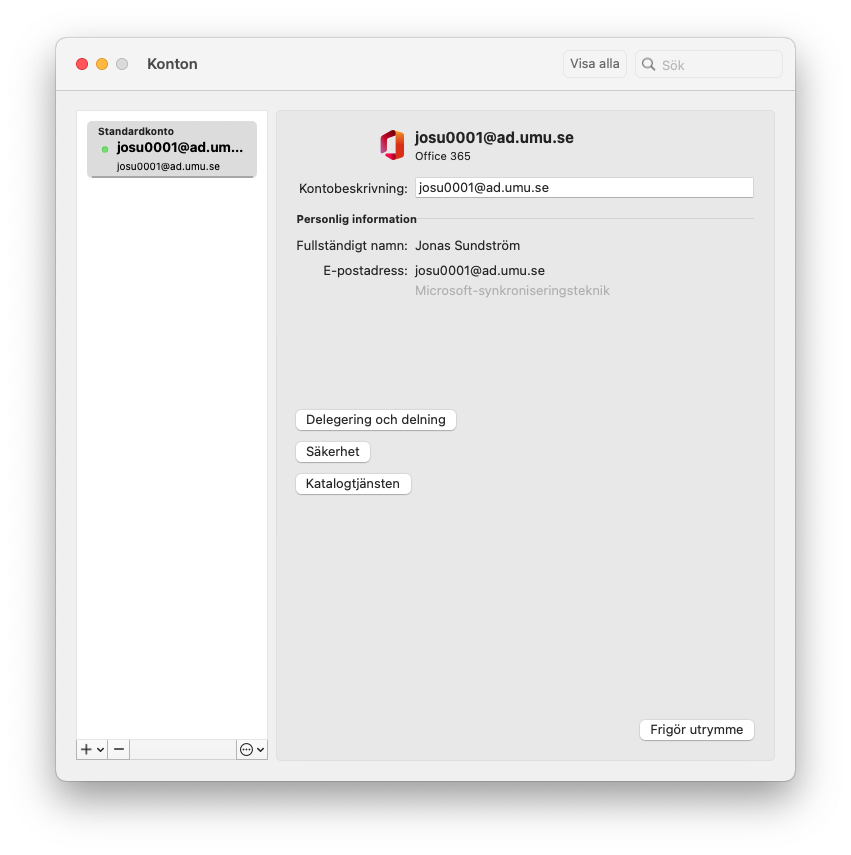Click the circled ellipsis more-options icon
The height and width of the screenshot is (855, 851).
246,750
